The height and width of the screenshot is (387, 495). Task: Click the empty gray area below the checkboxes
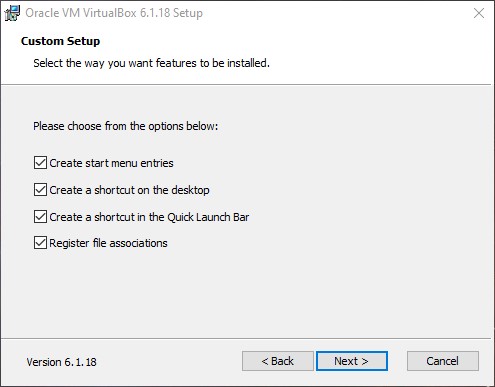[247, 293]
